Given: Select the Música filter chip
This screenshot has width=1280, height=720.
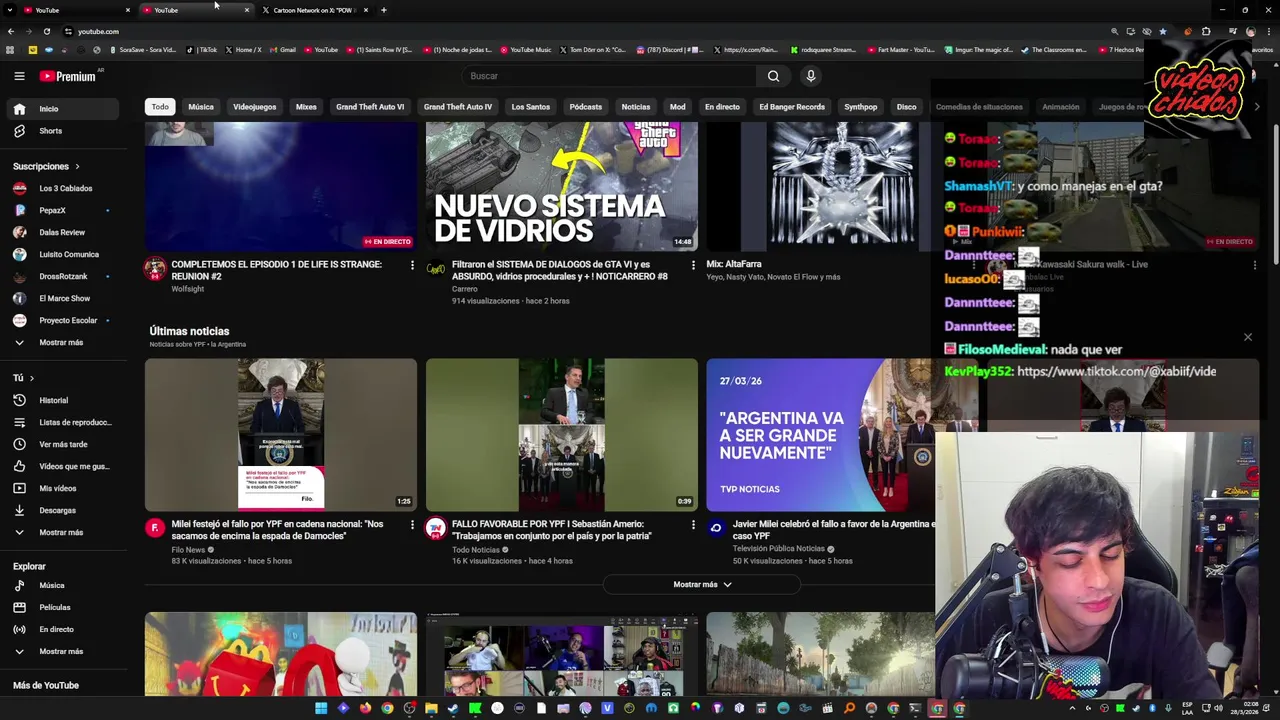Looking at the screenshot, I should [x=201, y=107].
